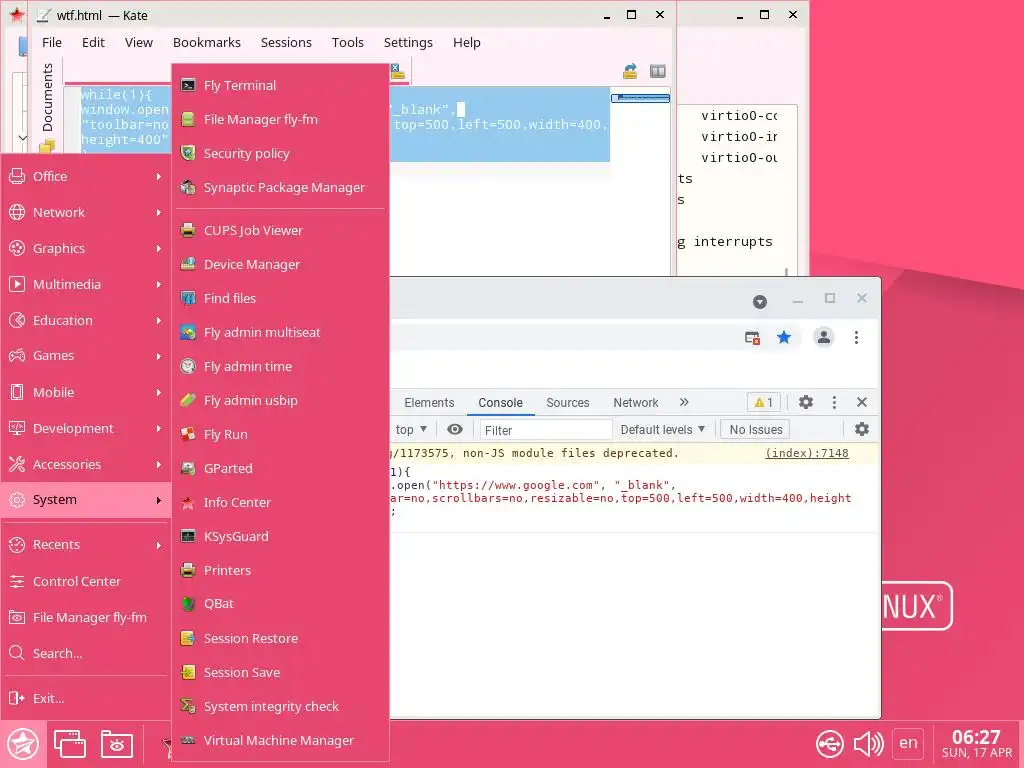Viewport: 1024px width, 768px height.
Task: Expand the Multimedia category
Action: click(86, 284)
